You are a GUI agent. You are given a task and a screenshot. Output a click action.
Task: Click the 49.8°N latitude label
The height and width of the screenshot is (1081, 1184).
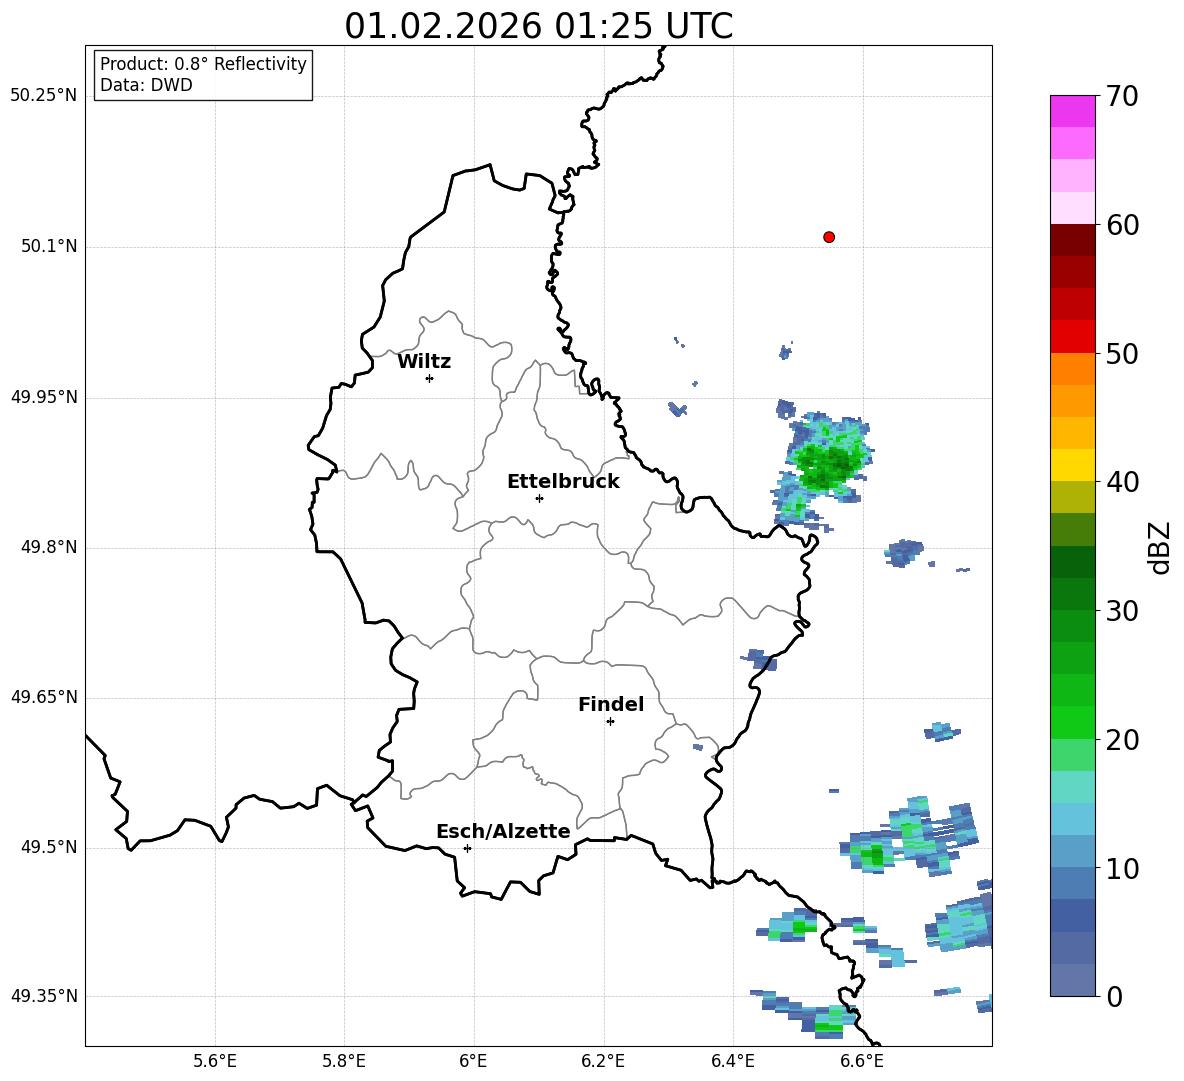50,547
